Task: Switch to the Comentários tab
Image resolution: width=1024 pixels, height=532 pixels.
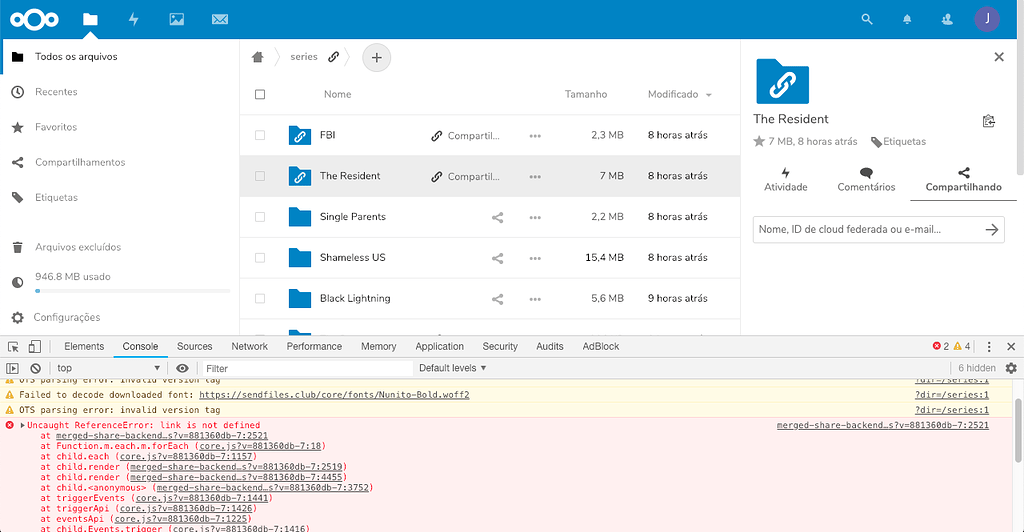Action: pyautogui.click(x=866, y=180)
